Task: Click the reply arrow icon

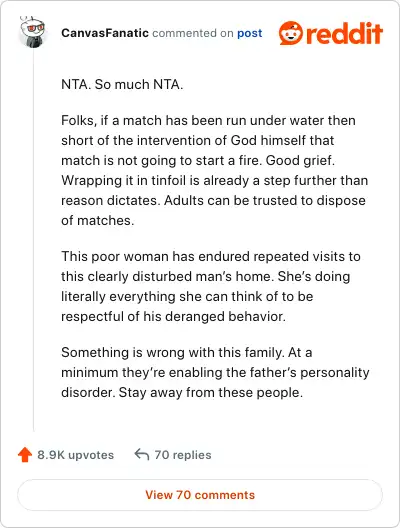Action: pyautogui.click(x=142, y=454)
